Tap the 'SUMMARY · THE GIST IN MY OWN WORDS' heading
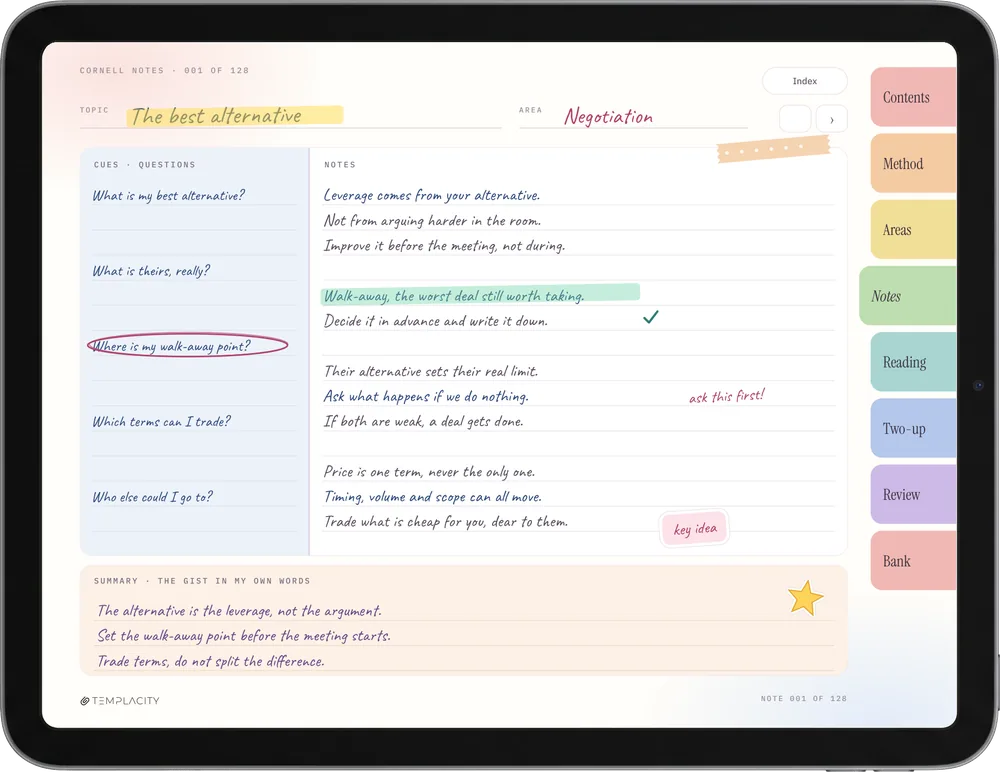Viewport: 1000px width, 772px height. click(x=202, y=581)
